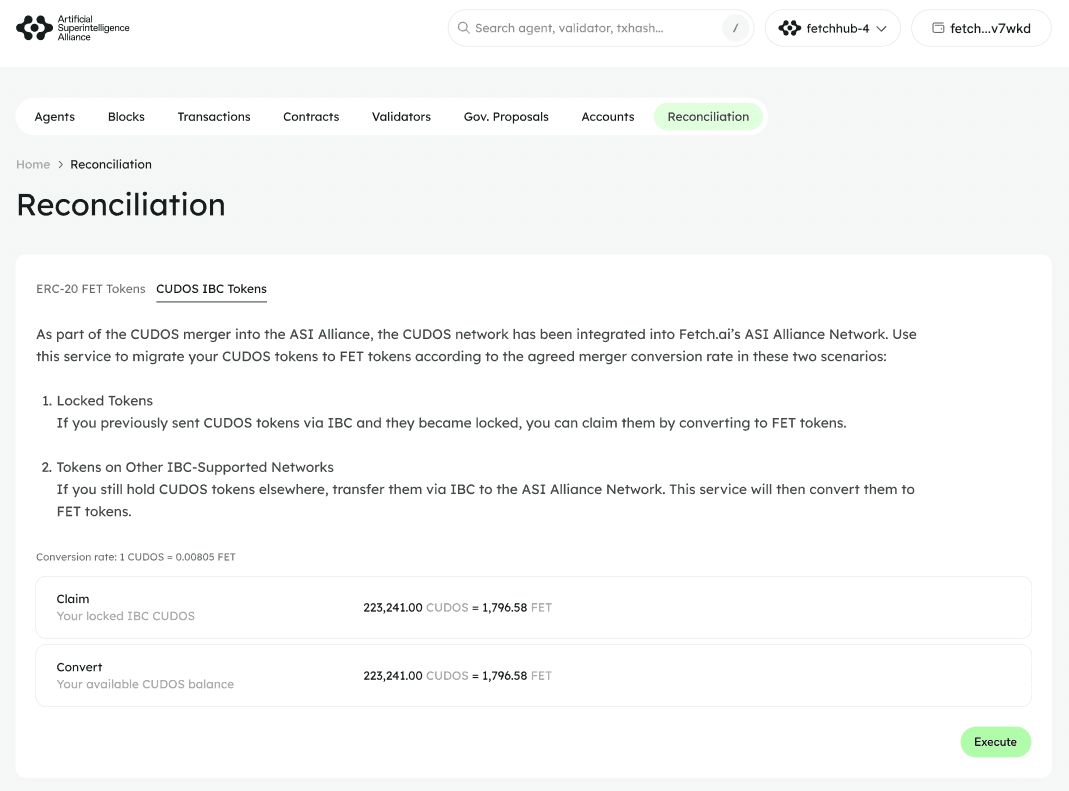Open the Accounts tab

coord(608,117)
